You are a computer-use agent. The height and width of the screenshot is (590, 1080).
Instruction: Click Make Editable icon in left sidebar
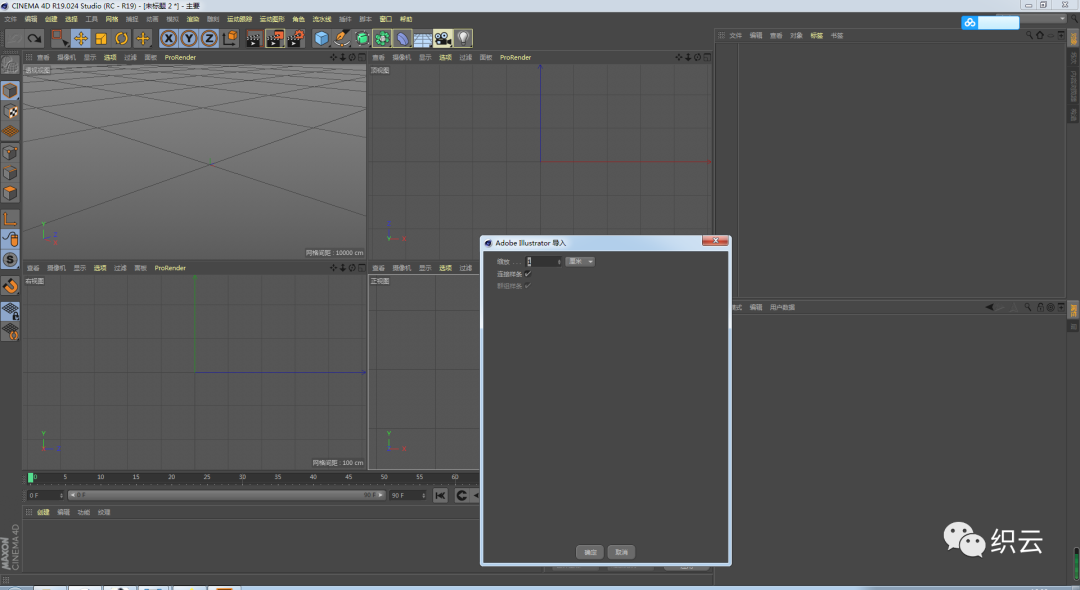point(10,65)
